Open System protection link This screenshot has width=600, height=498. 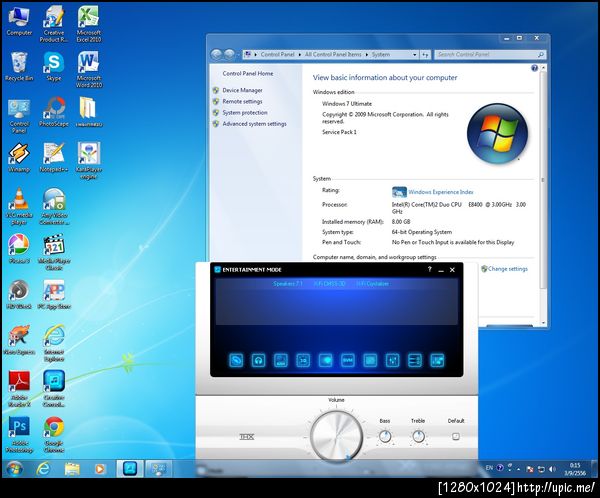(245, 113)
